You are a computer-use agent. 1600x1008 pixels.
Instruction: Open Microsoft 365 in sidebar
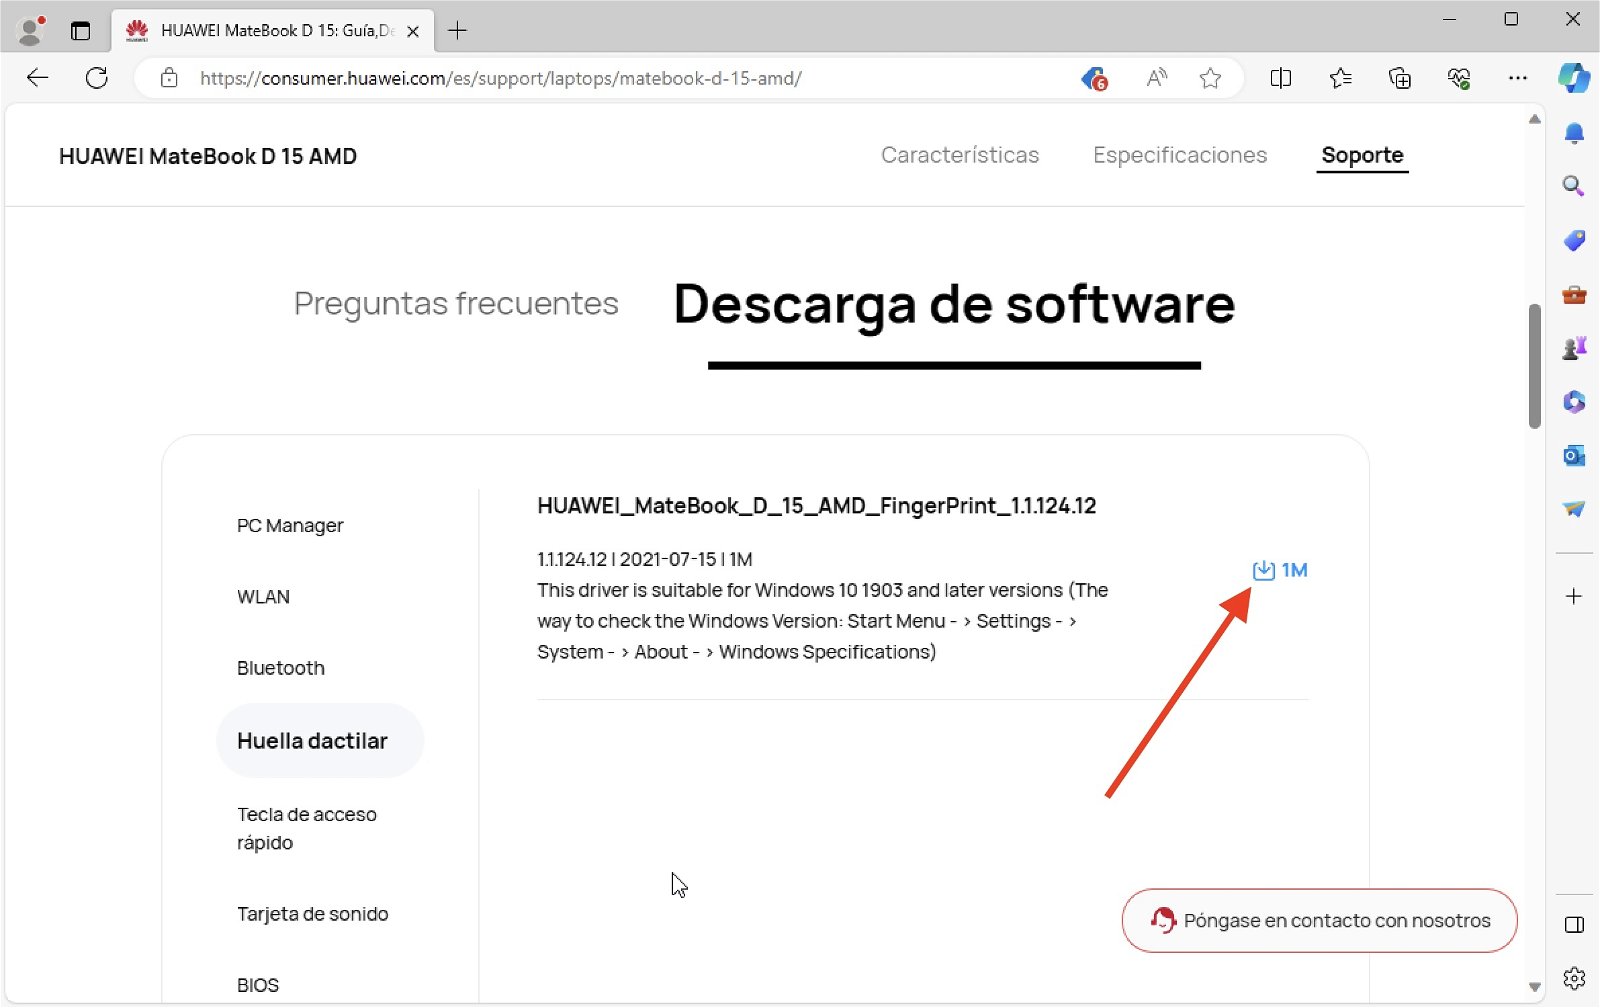pos(1574,402)
